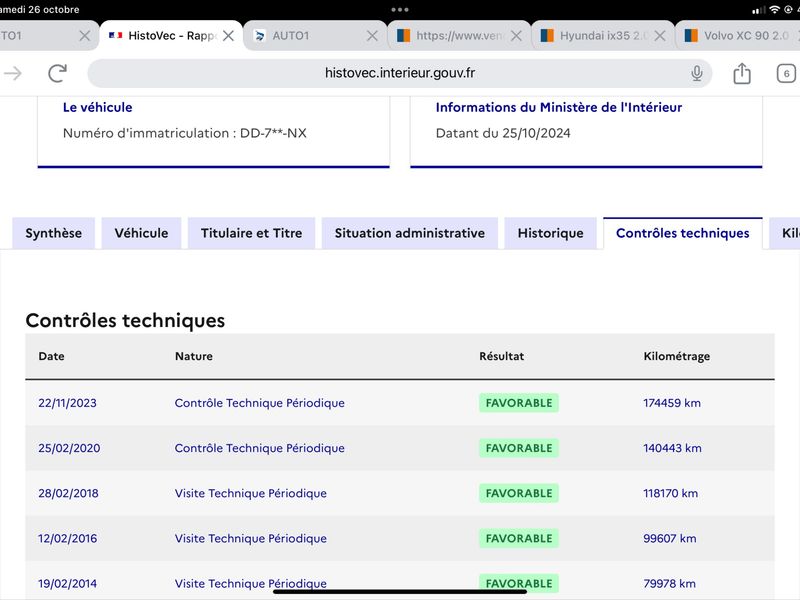Click FAVORABLE badge for 25/02/2020

pyautogui.click(x=519, y=448)
